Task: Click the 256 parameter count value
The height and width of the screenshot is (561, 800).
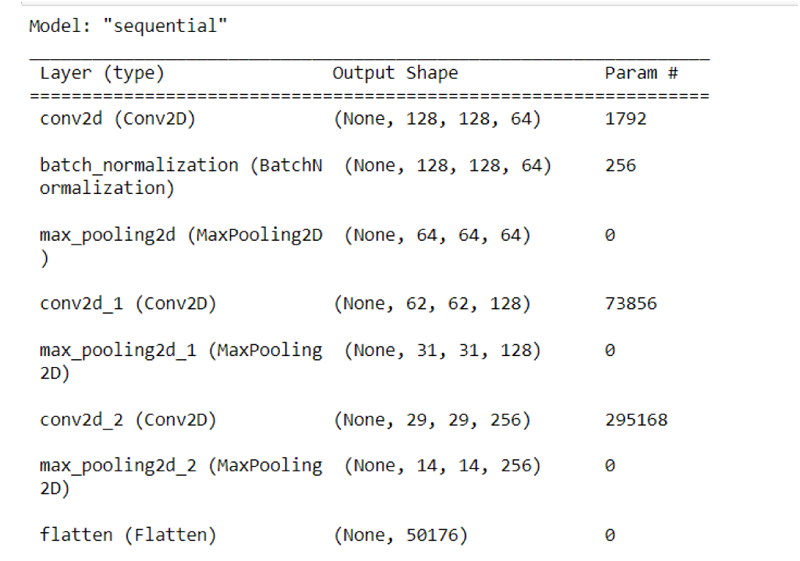Action: (x=620, y=165)
